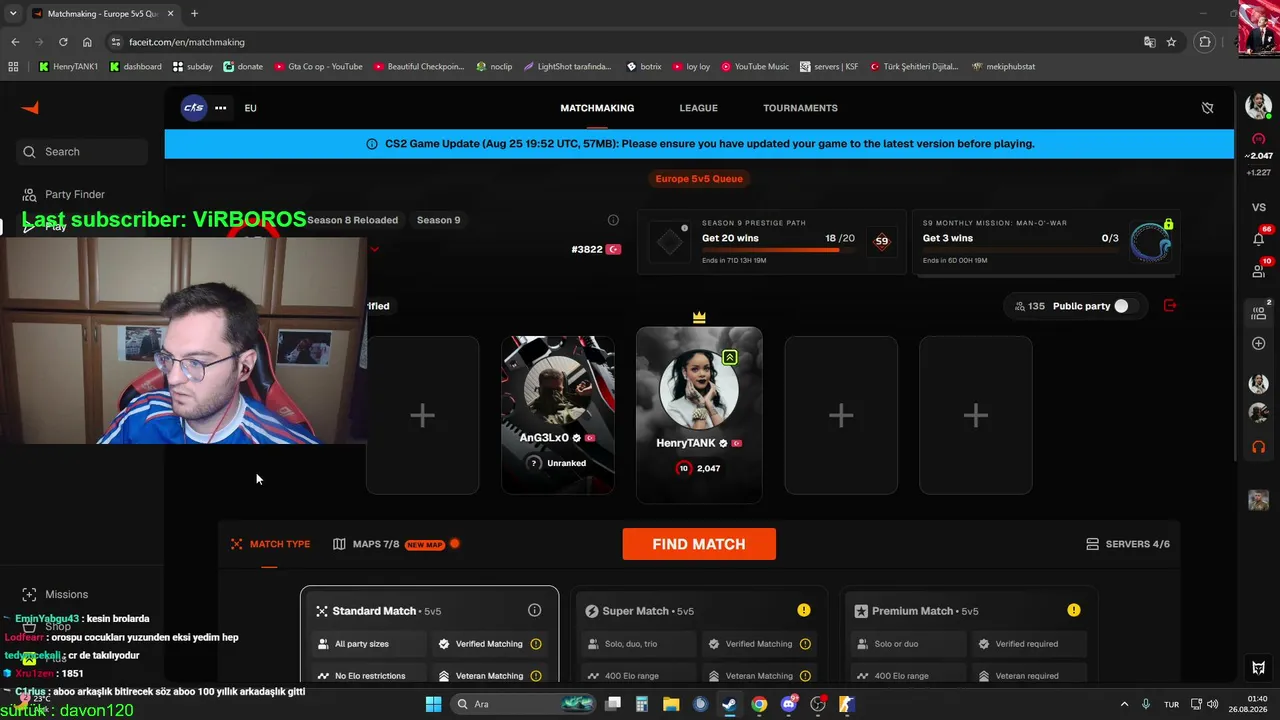The width and height of the screenshot is (1280, 720).
Task: Click the FACEIT search field
Action: 82,152
